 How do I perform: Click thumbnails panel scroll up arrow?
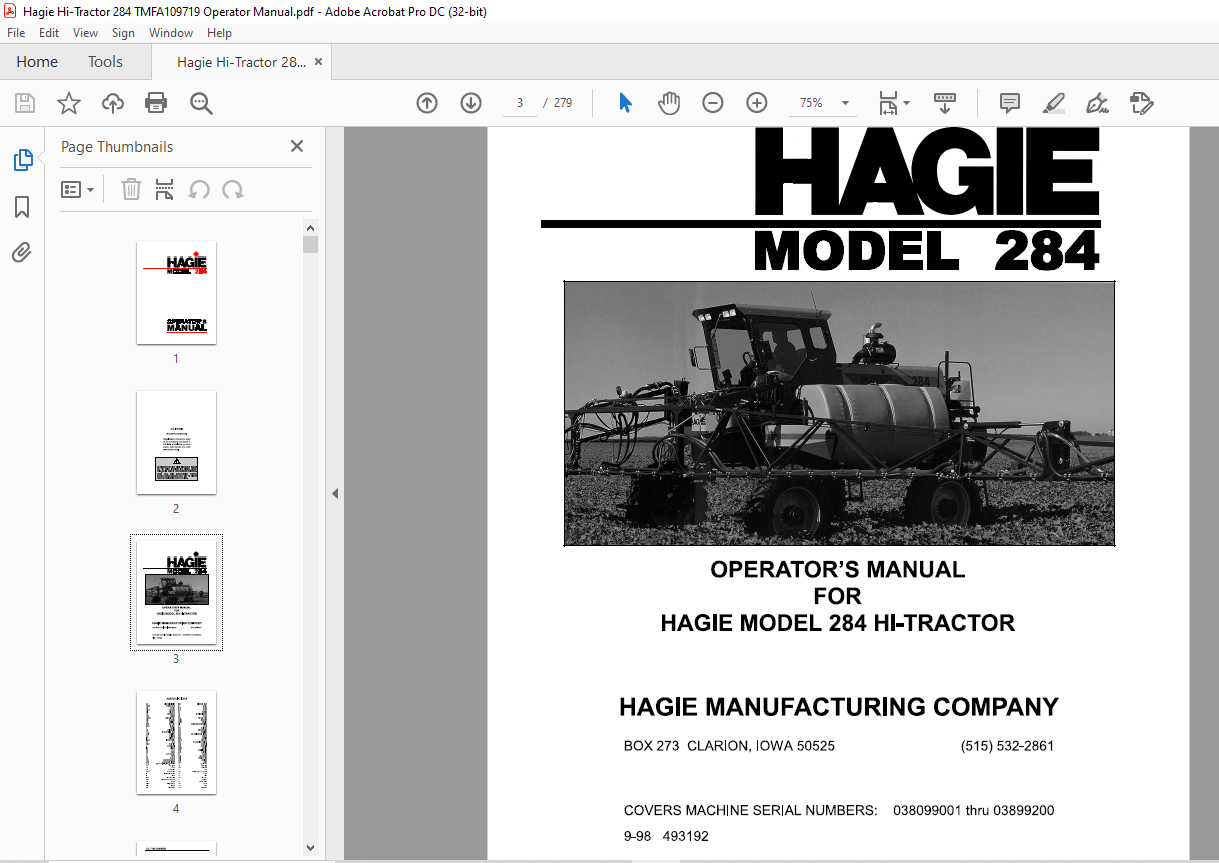[x=310, y=227]
